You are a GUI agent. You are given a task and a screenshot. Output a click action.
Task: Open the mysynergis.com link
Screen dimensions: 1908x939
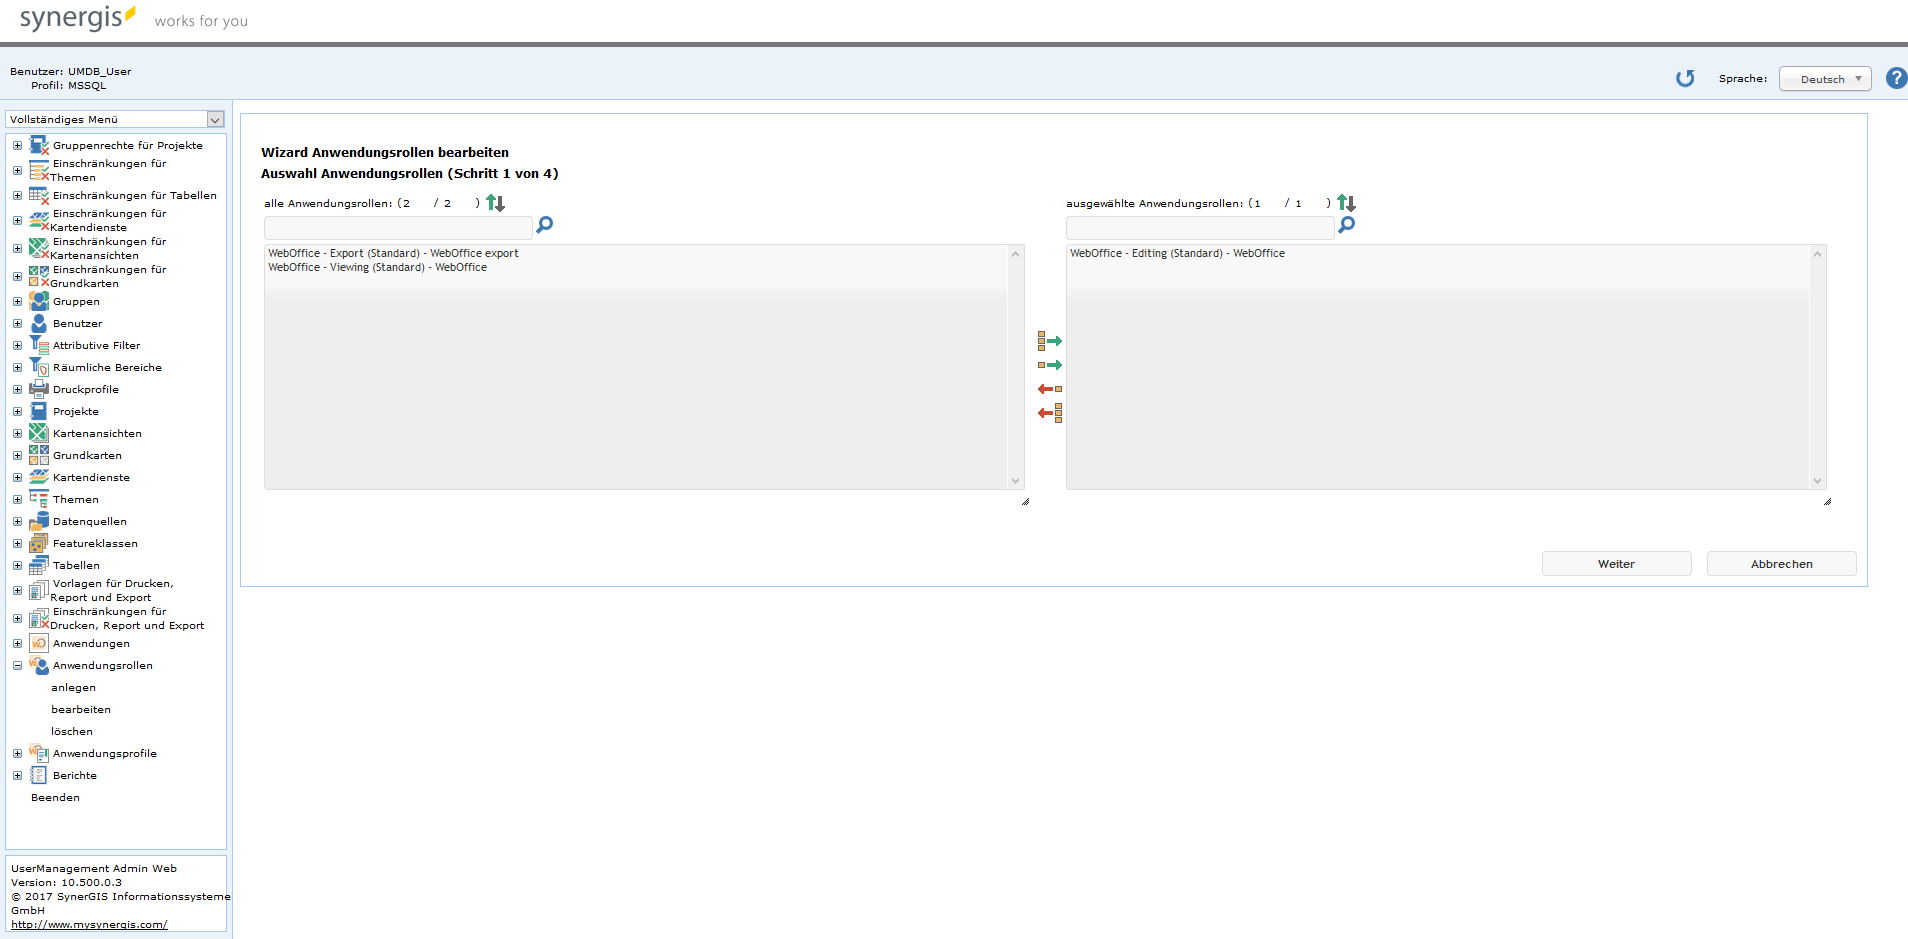click(x=89, y=924)
